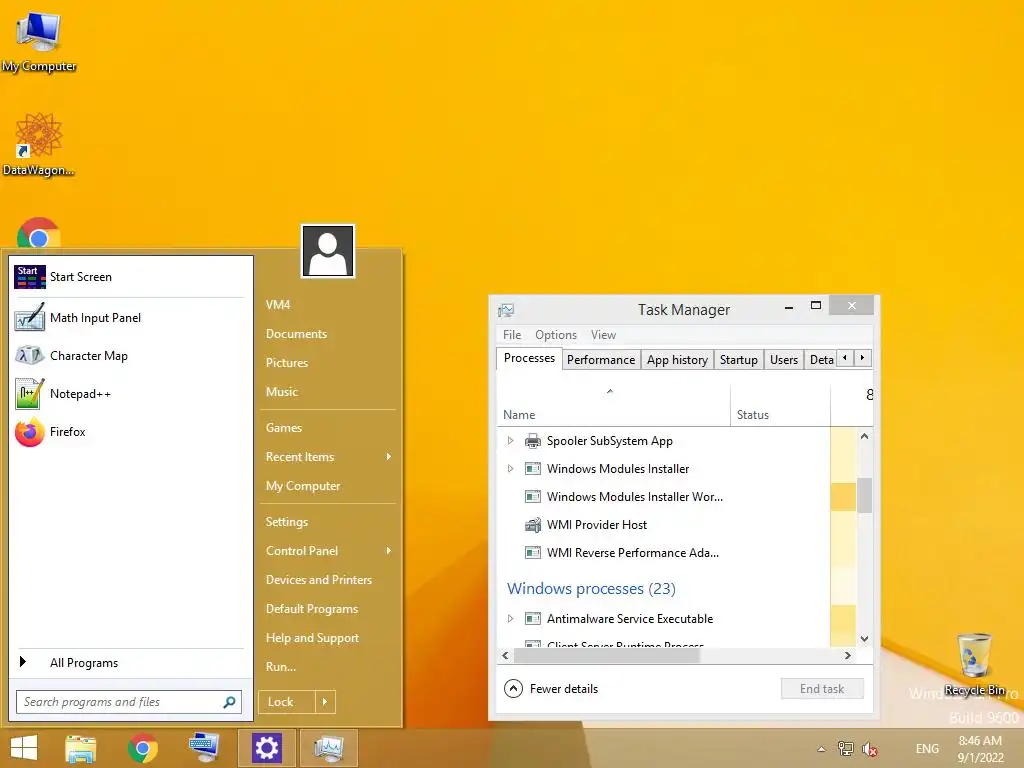Click the horizontal scrollbar thumb
1024x768 pixels.
[x=607, y=656]
